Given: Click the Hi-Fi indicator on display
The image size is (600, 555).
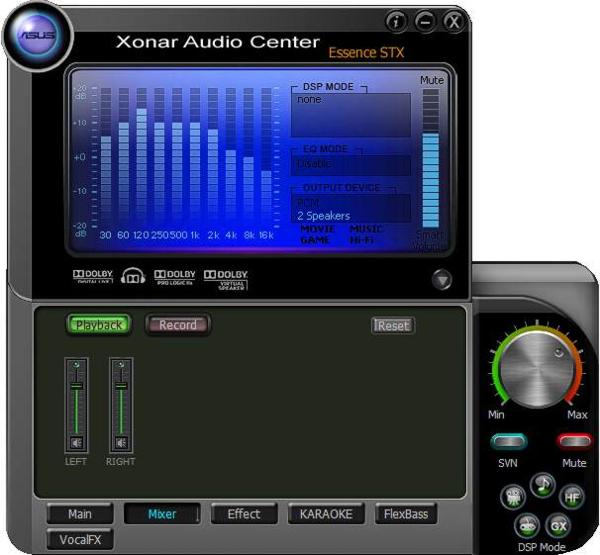Looking at the screenshot, I should pos(362,240).
